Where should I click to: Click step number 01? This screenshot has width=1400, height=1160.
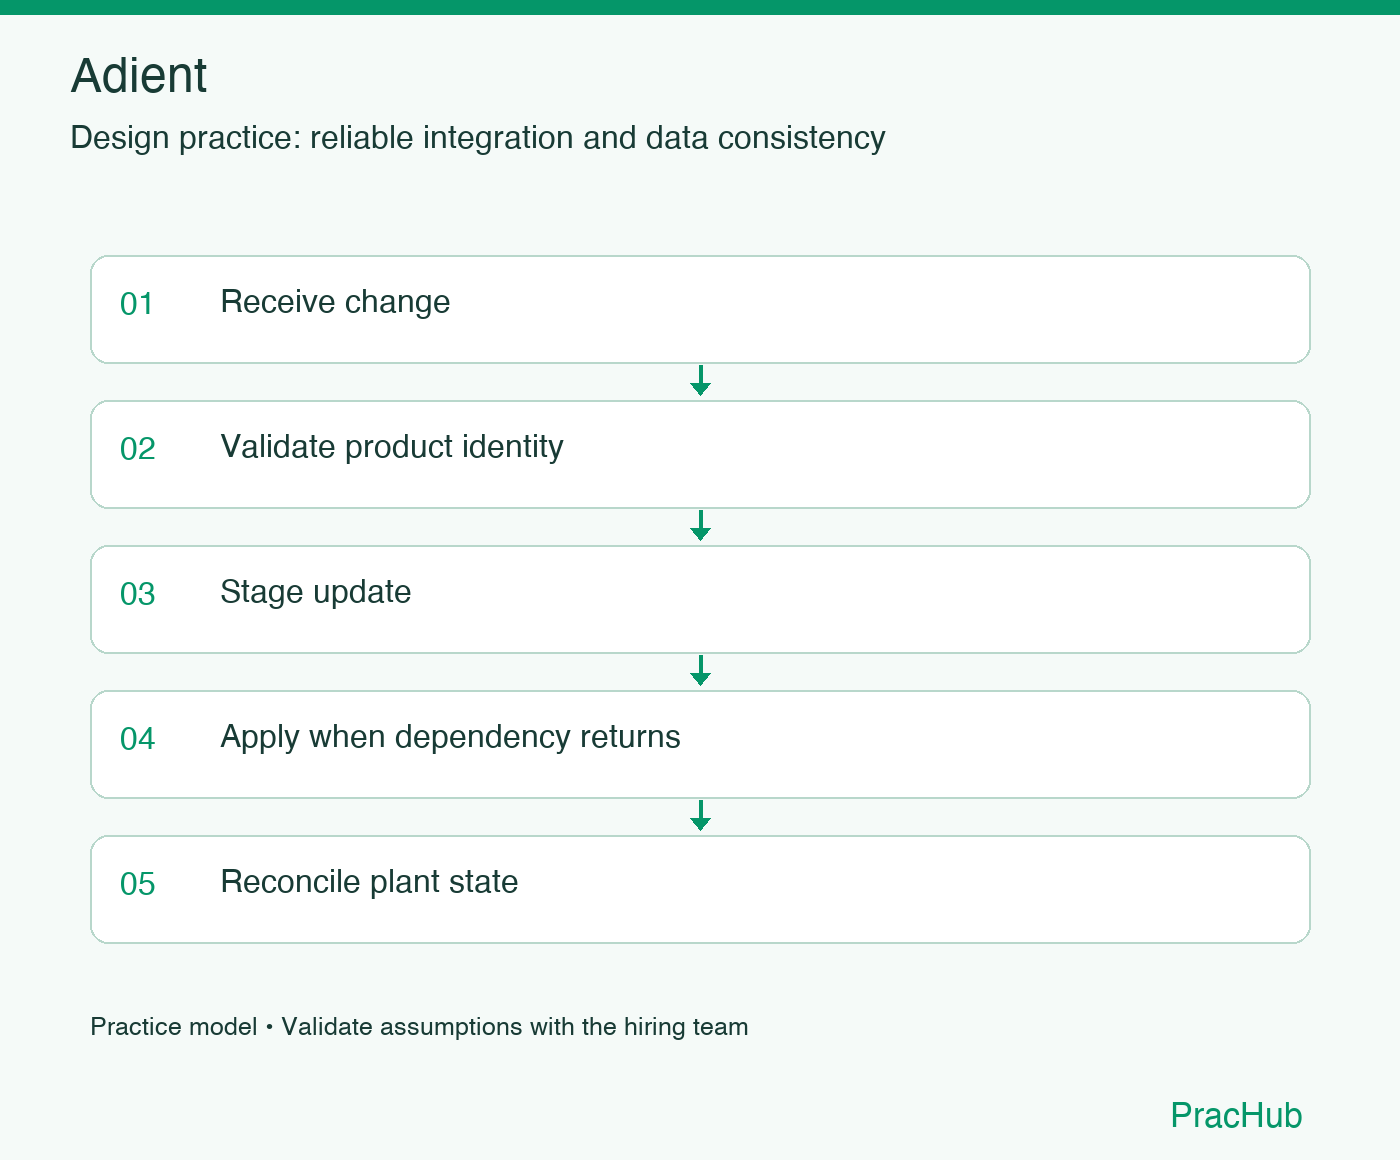pos(137,304)
